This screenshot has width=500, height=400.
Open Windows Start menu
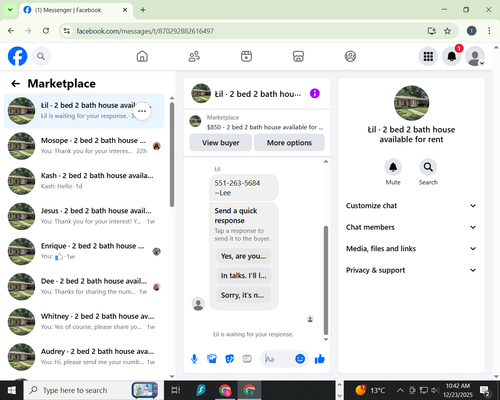click(12, 390)
